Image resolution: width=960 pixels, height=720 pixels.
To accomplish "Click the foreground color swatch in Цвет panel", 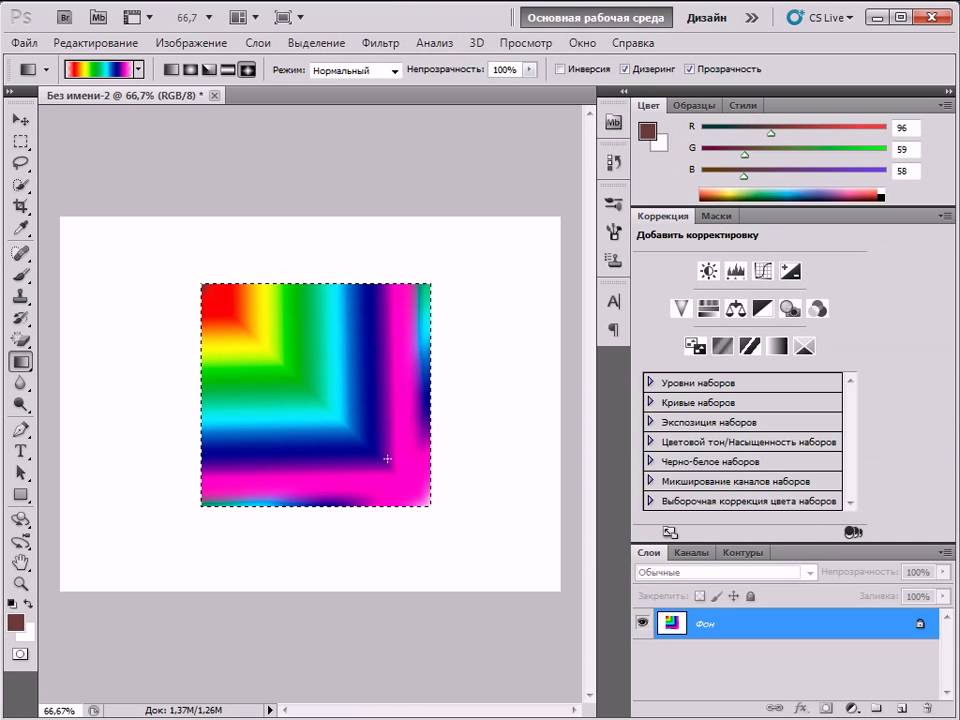I will 647,131.
